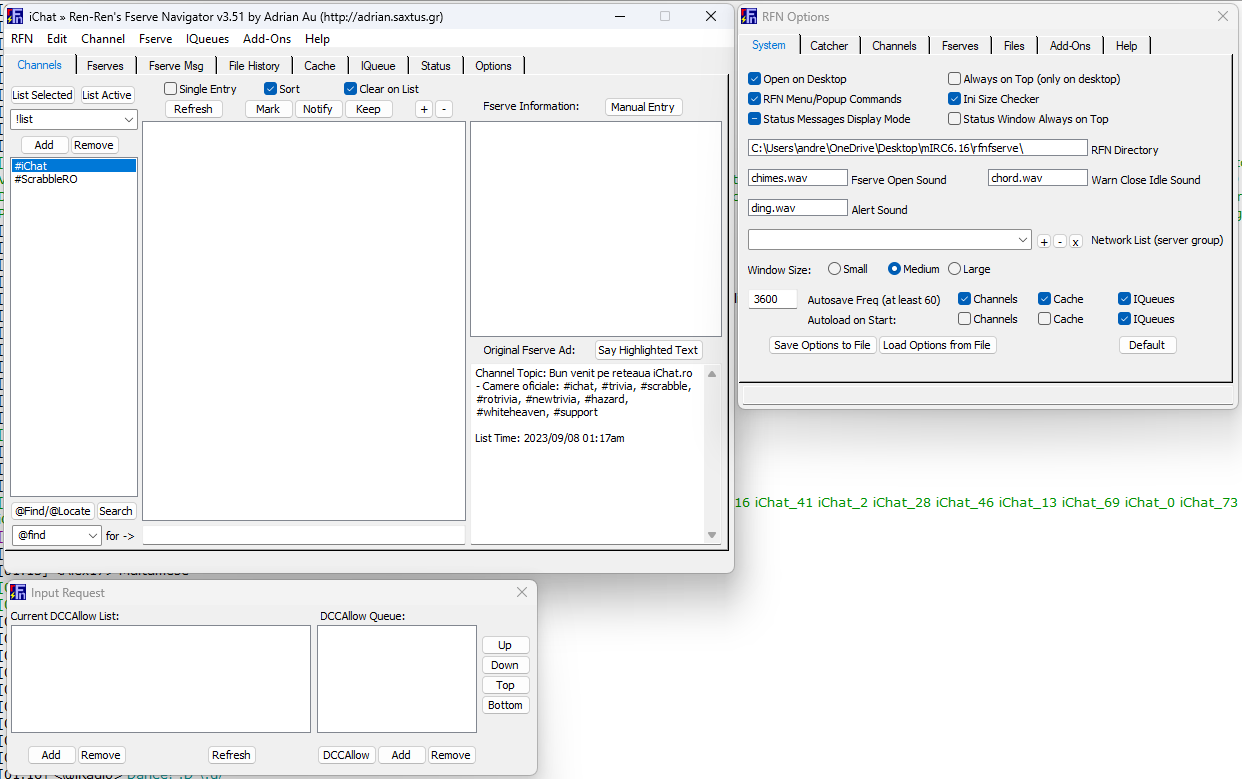The width and height of the screenshot is (1242, 779).
Task: Click the @Find/@Locate button
Action: point(53,511)
